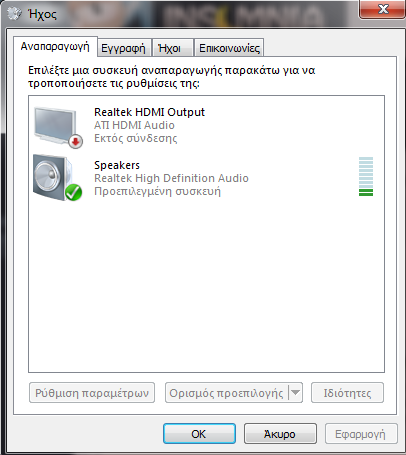This screenshot has height=455, width=406.
Task: Select the Realtek High Definition Audio entry
Action: 171,178
